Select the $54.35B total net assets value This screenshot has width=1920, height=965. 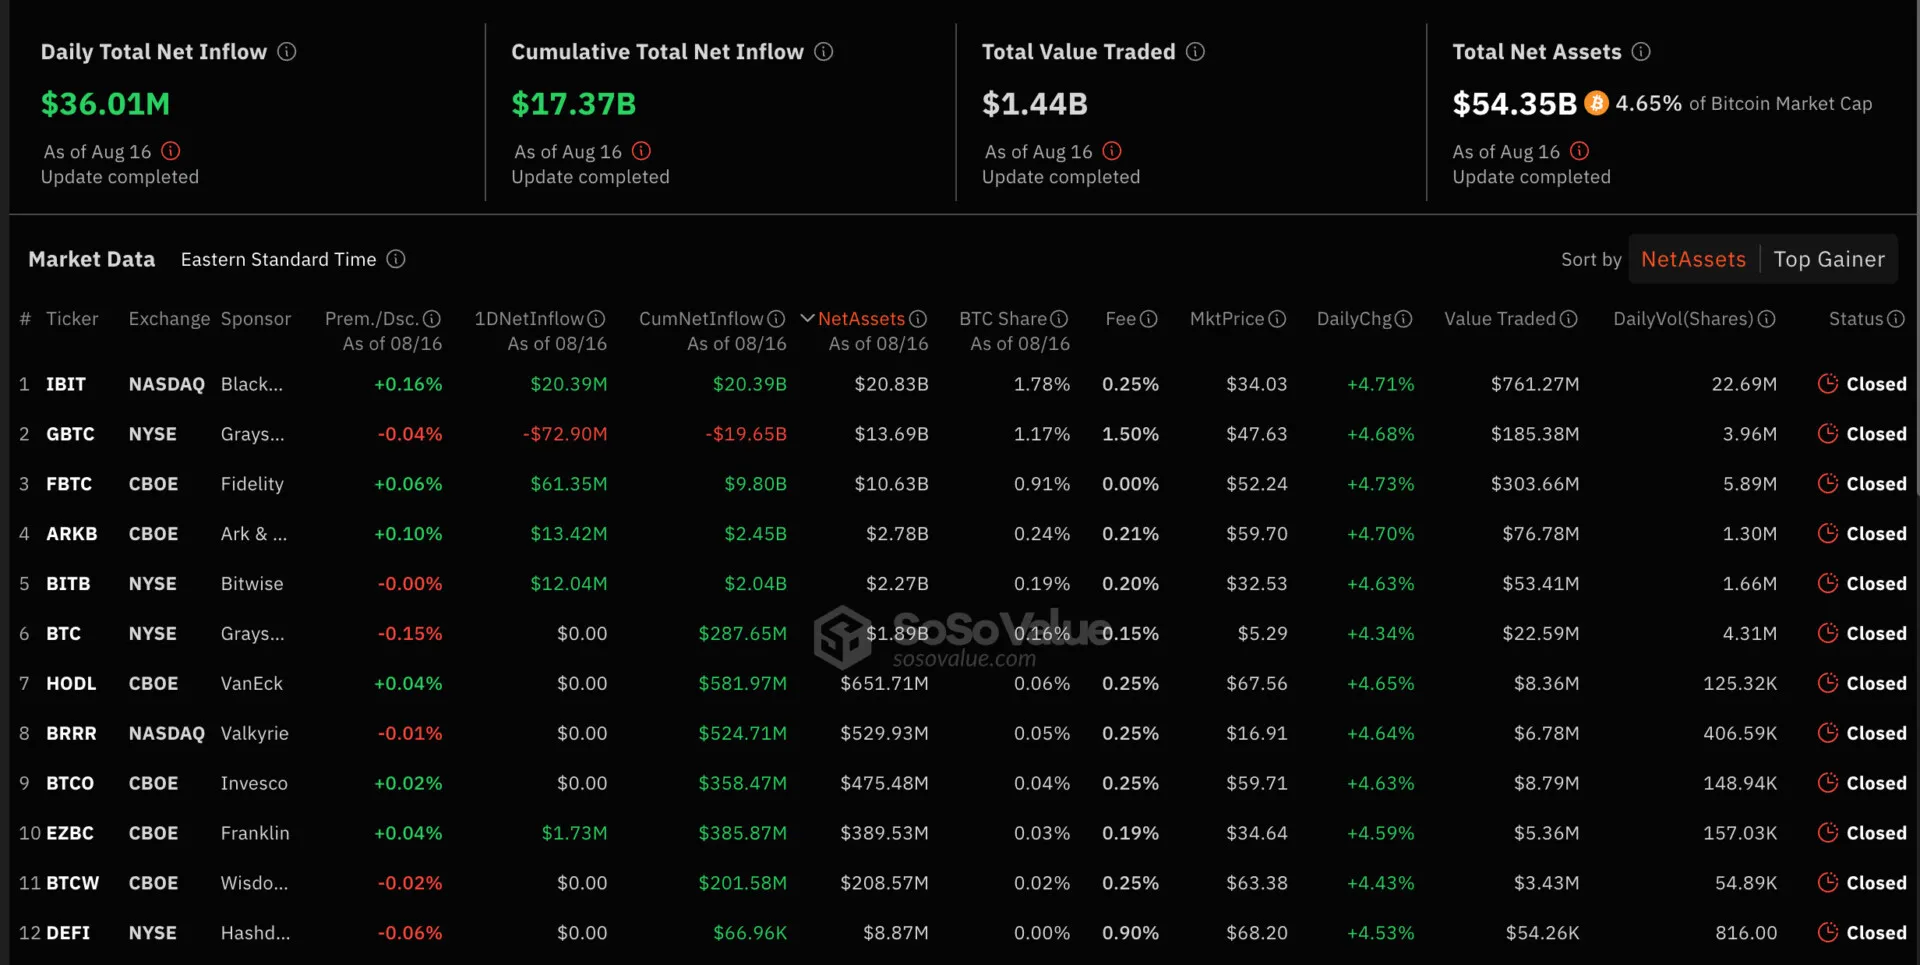(x=1514, y=104)
